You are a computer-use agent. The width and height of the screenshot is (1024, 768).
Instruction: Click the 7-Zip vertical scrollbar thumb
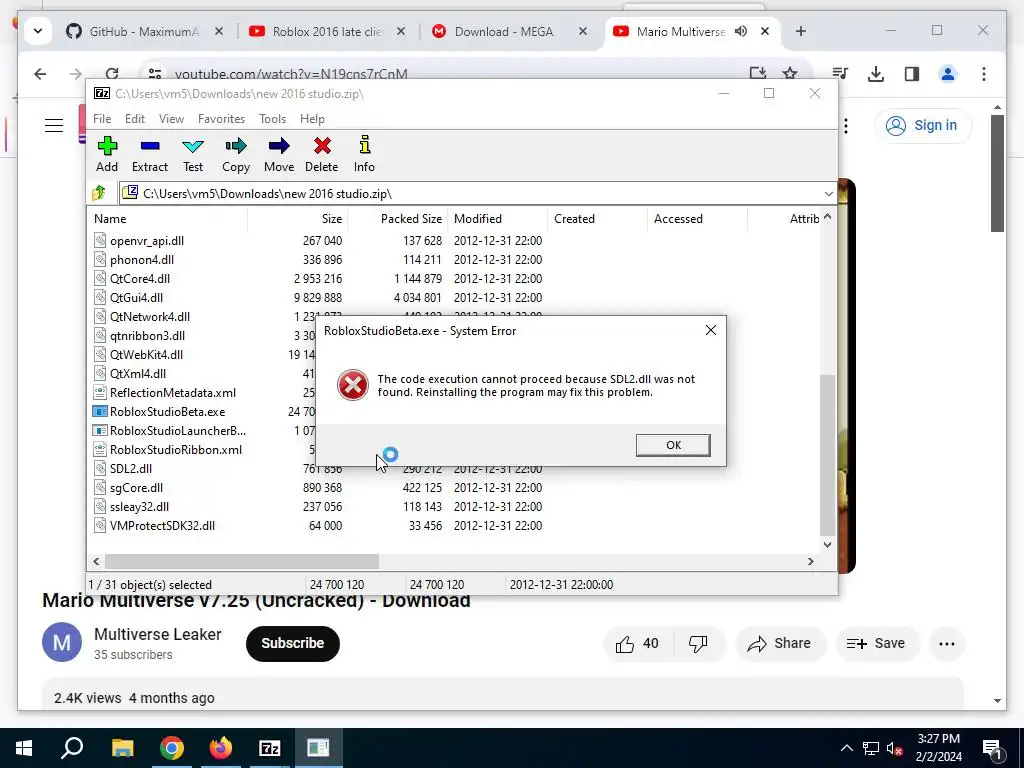(827, 455)
